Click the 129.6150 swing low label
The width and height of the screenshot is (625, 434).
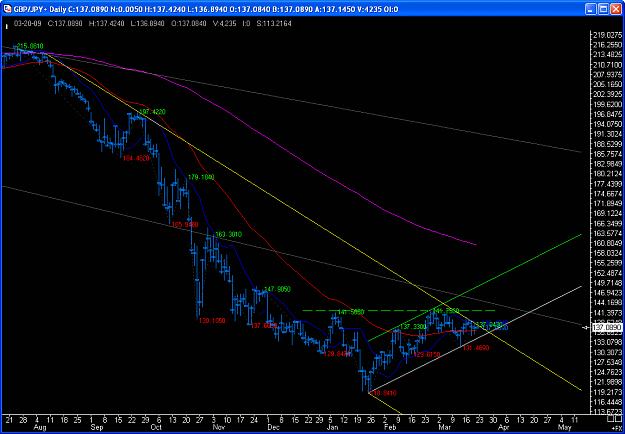coord(427,354)
